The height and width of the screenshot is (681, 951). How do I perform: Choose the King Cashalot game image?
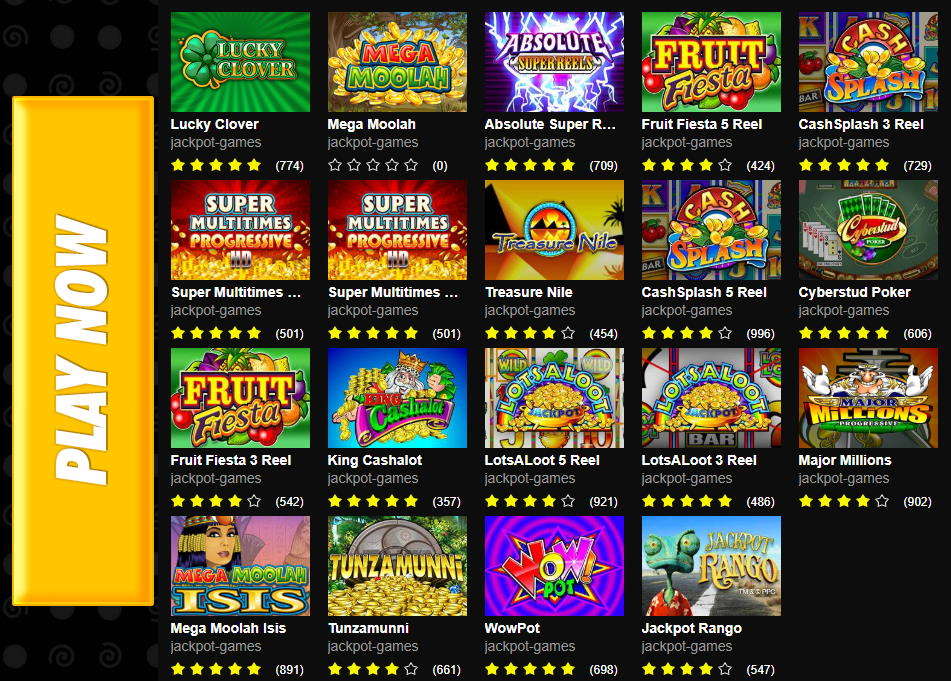point(397,398)
